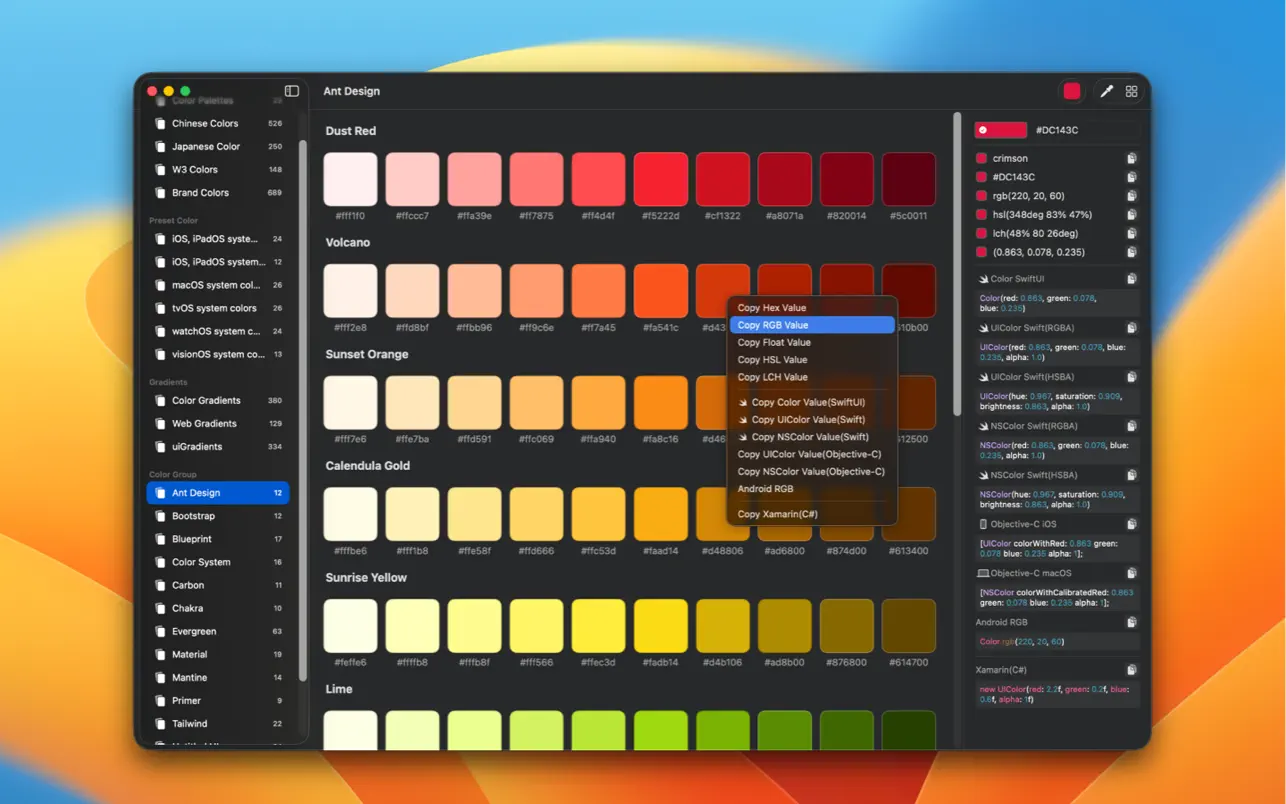The height and width of the screenshot is (804, 1286).
Task: Click the clipboard icon next to hsl(348deg 83% 47%)
Action: click(x=1131, y=214)
